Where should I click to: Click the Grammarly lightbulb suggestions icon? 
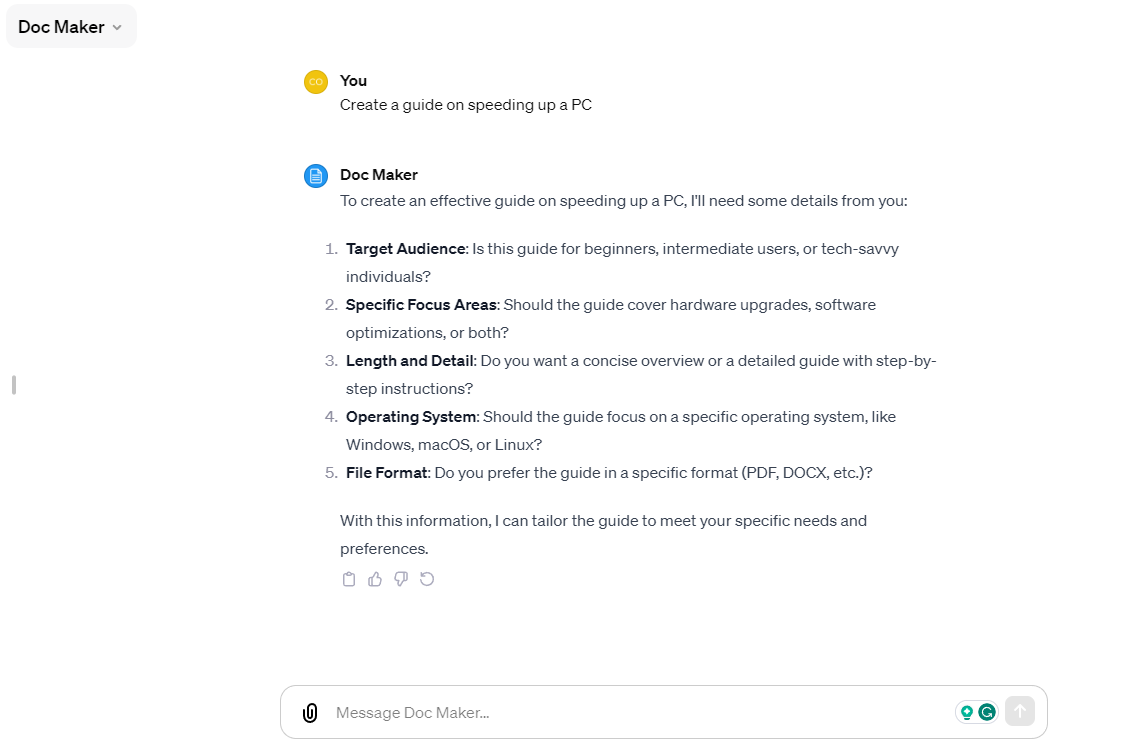[966, 712]
